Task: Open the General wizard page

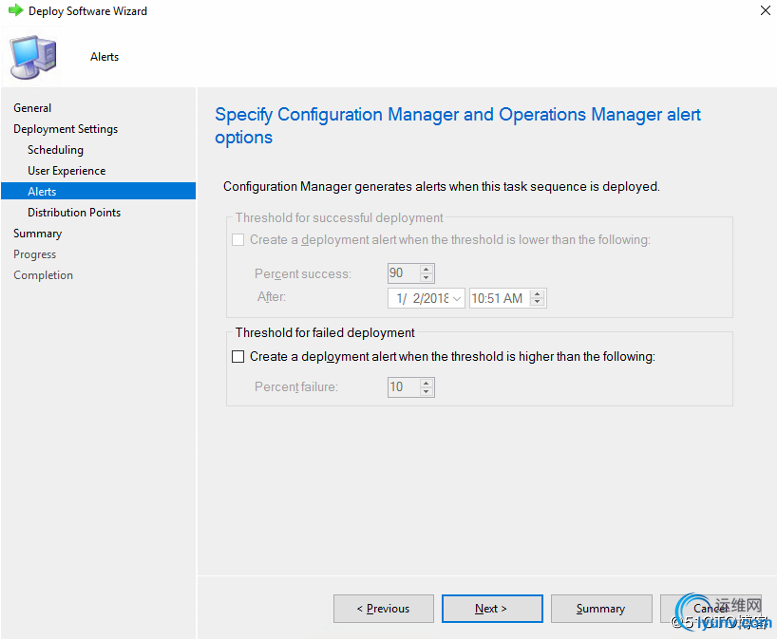Action: point(32,108)
